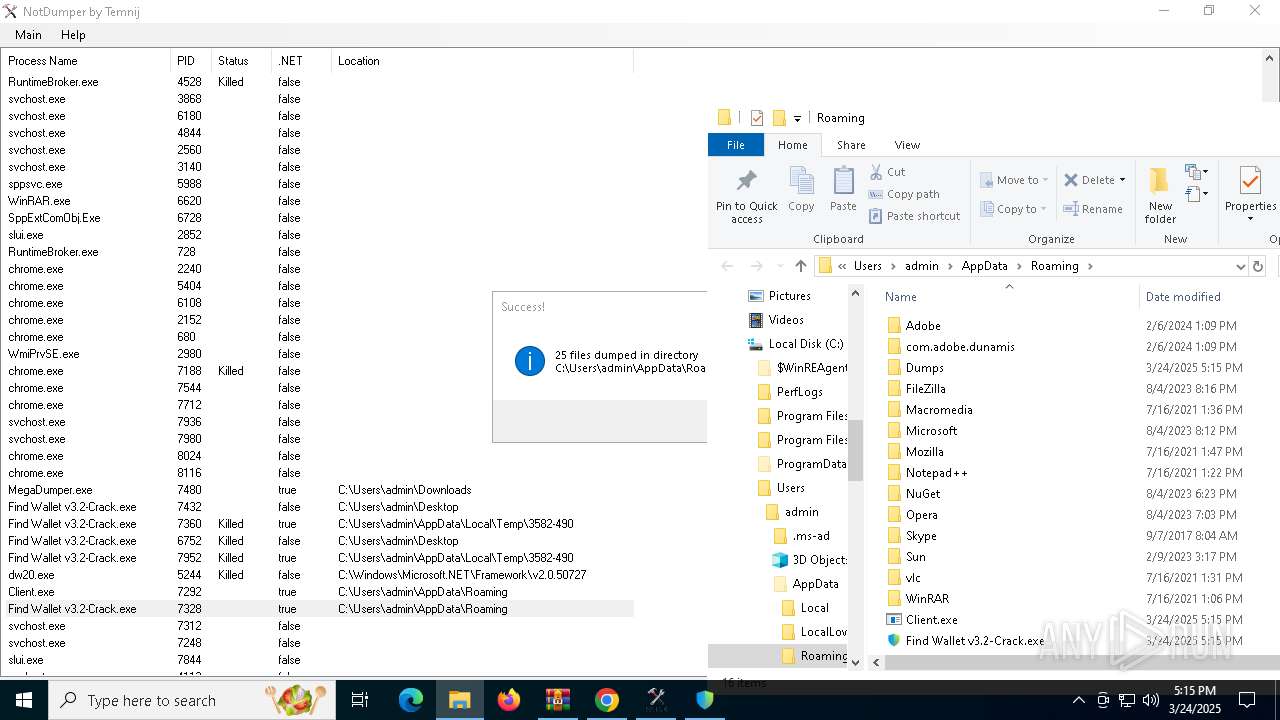
Task: Open the address bar history dropdown
Action: point(1240,266)
